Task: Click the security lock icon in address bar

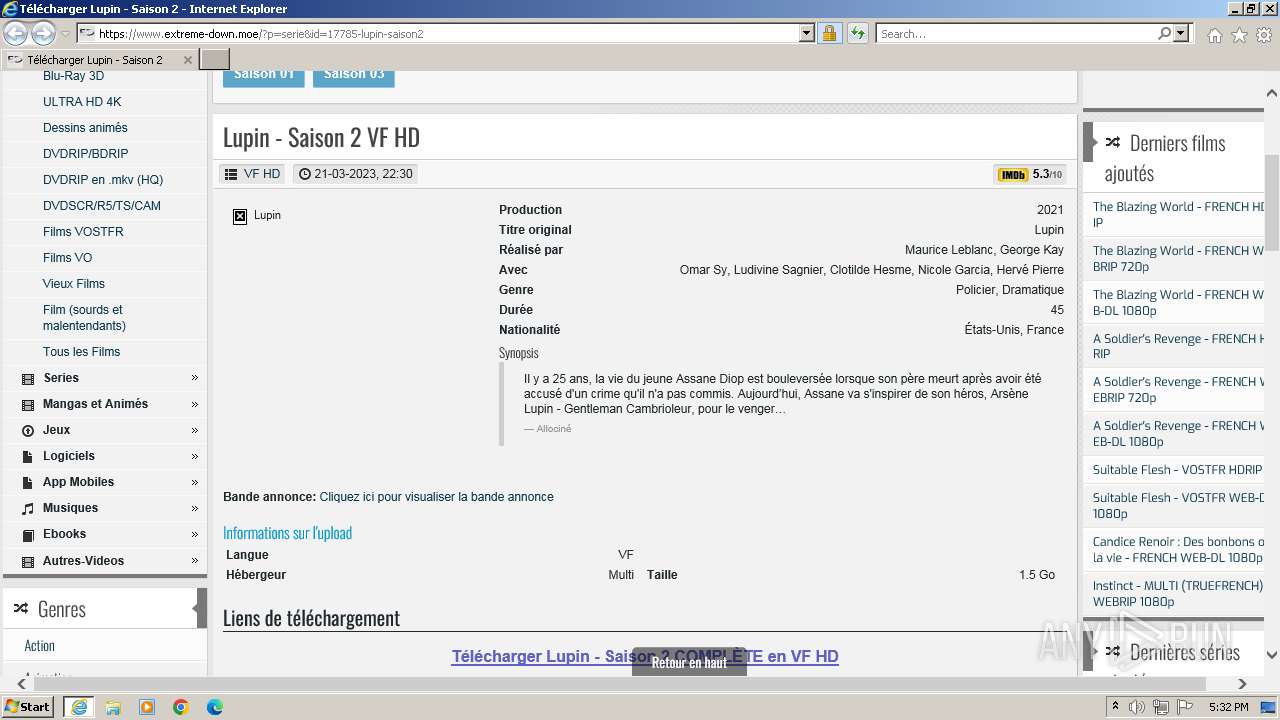Action: click(829, 33)
